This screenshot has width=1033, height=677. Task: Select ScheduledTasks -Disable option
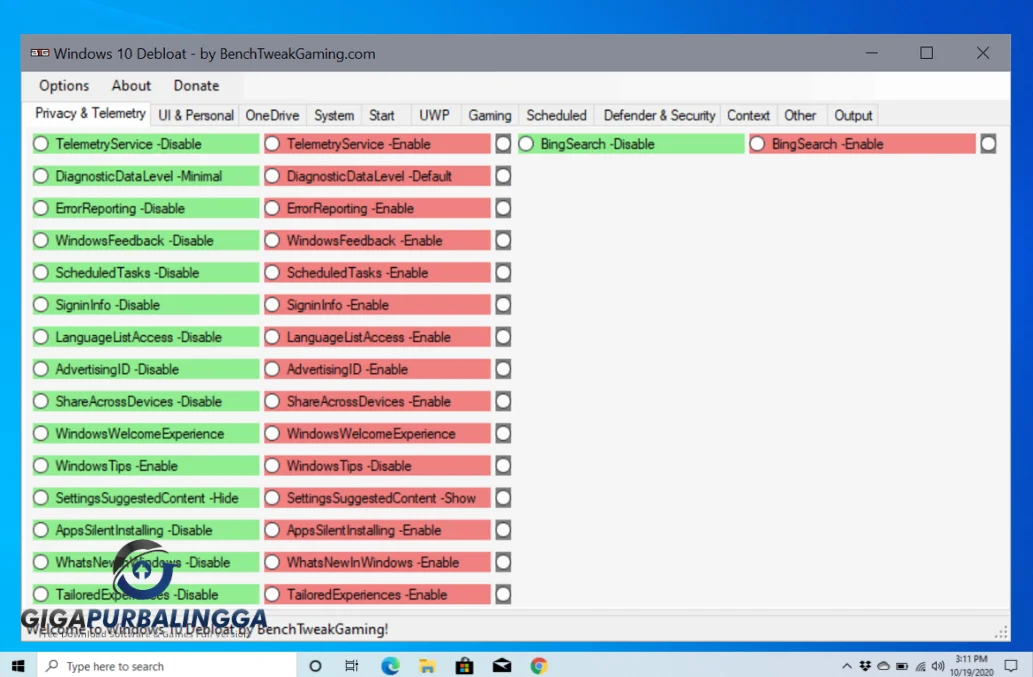click(146, 273)
